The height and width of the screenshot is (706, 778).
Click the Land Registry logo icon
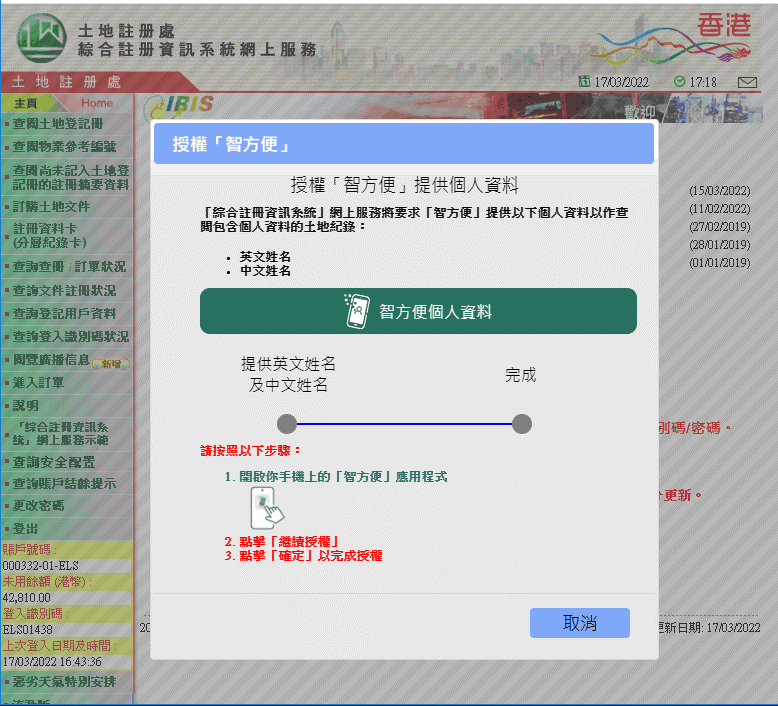tap(42, 38)
